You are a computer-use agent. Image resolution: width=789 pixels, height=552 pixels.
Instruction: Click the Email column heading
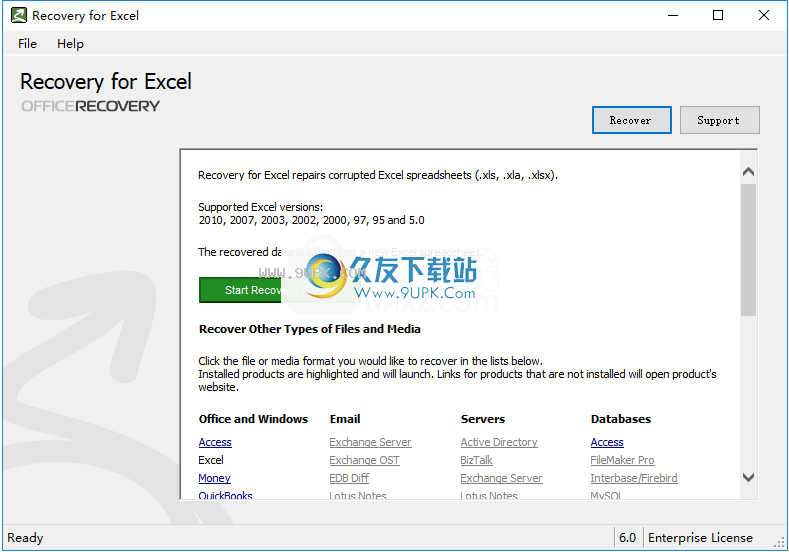(345, 419)
